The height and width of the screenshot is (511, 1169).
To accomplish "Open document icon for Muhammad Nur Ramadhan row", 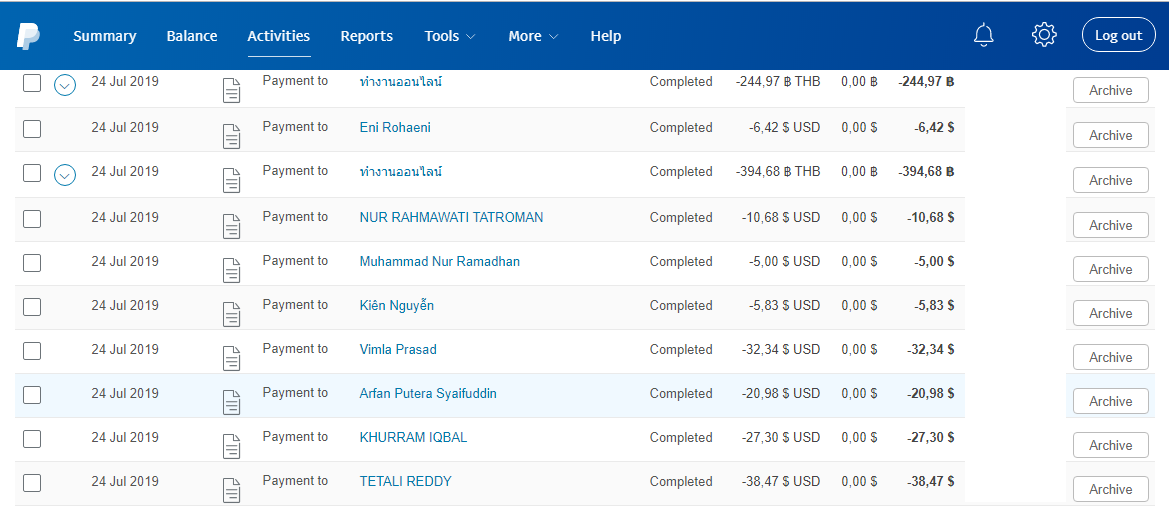I will click(233, 270).
